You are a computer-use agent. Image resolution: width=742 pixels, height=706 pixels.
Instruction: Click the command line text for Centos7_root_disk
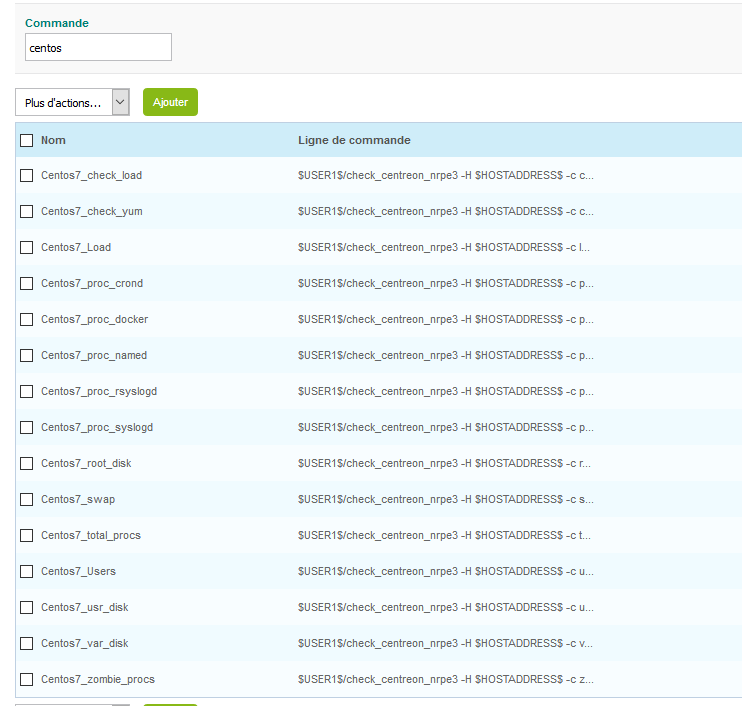444,463
